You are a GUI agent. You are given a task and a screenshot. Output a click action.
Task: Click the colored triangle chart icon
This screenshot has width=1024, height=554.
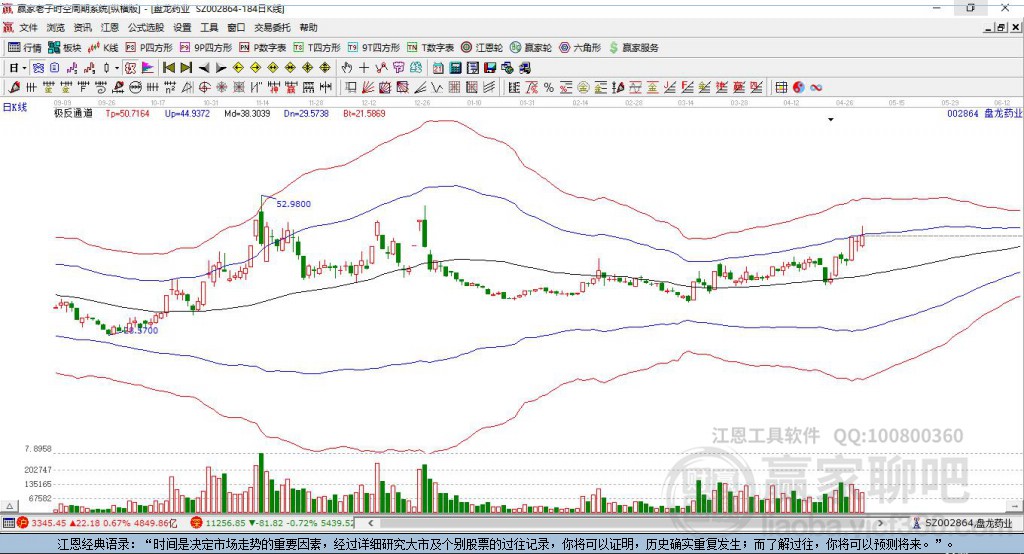pos(148,68)
